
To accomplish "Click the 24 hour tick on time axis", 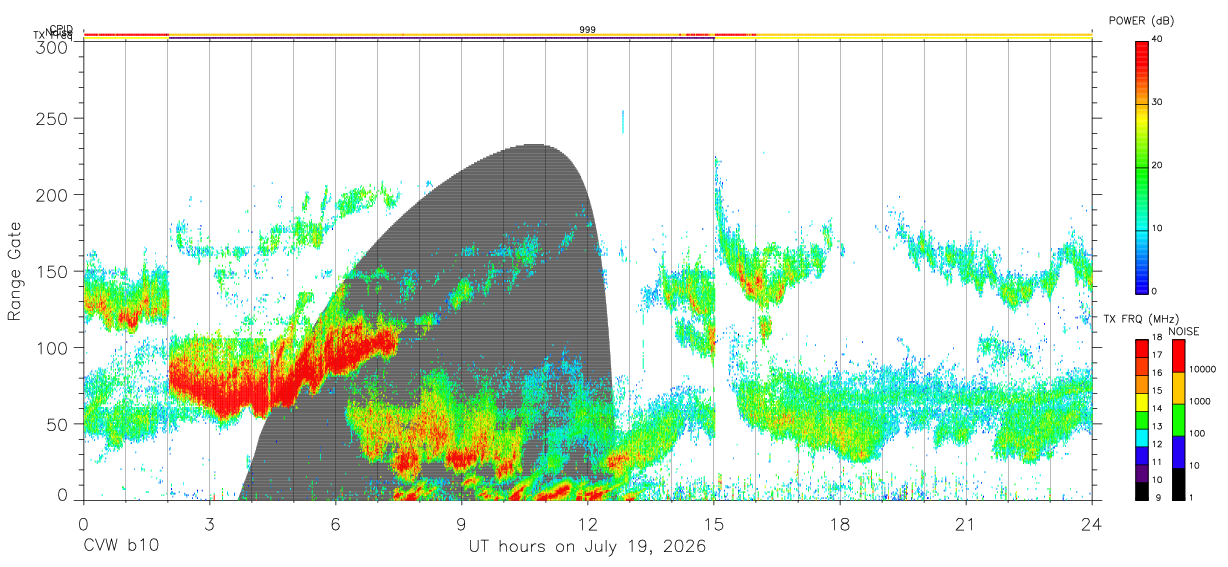I will tap(1091, 524).
